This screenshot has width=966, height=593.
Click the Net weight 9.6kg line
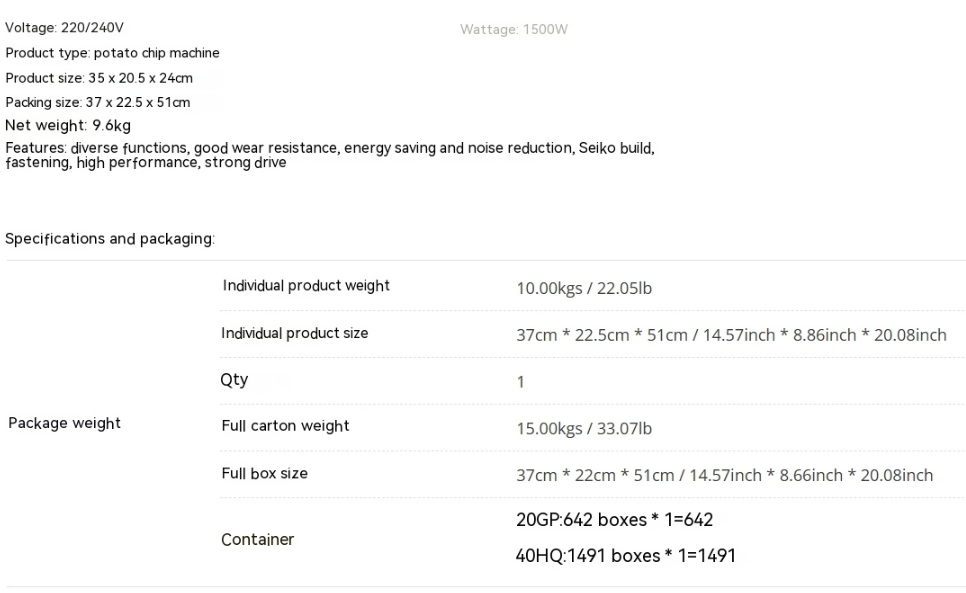[68, 126]
